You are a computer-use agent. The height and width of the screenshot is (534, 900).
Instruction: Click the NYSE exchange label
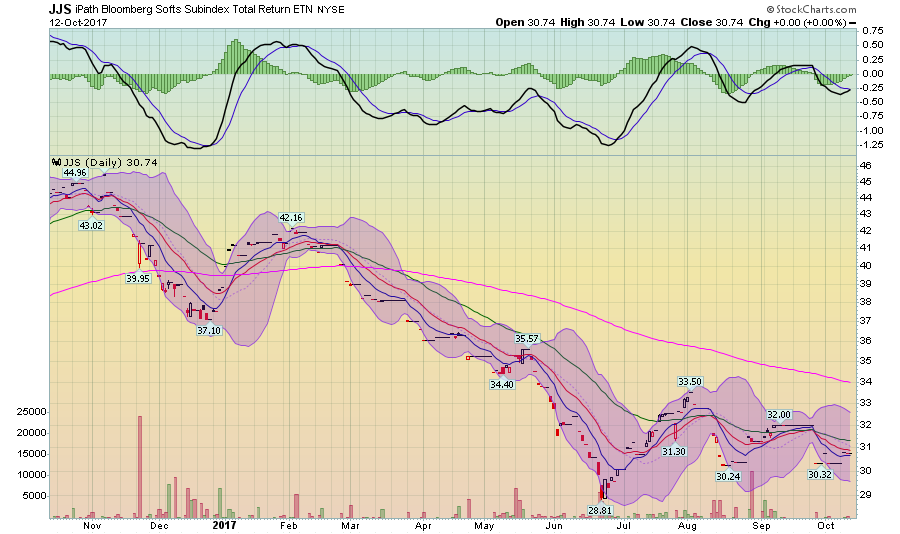pos(331,10)
